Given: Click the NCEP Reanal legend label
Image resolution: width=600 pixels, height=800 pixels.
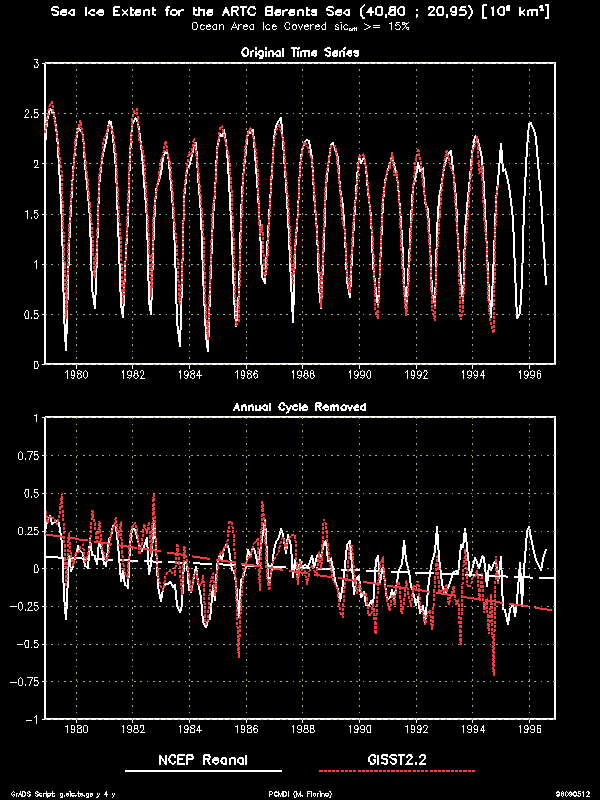Looking at the screenshot, I should [x=202, y=760].
